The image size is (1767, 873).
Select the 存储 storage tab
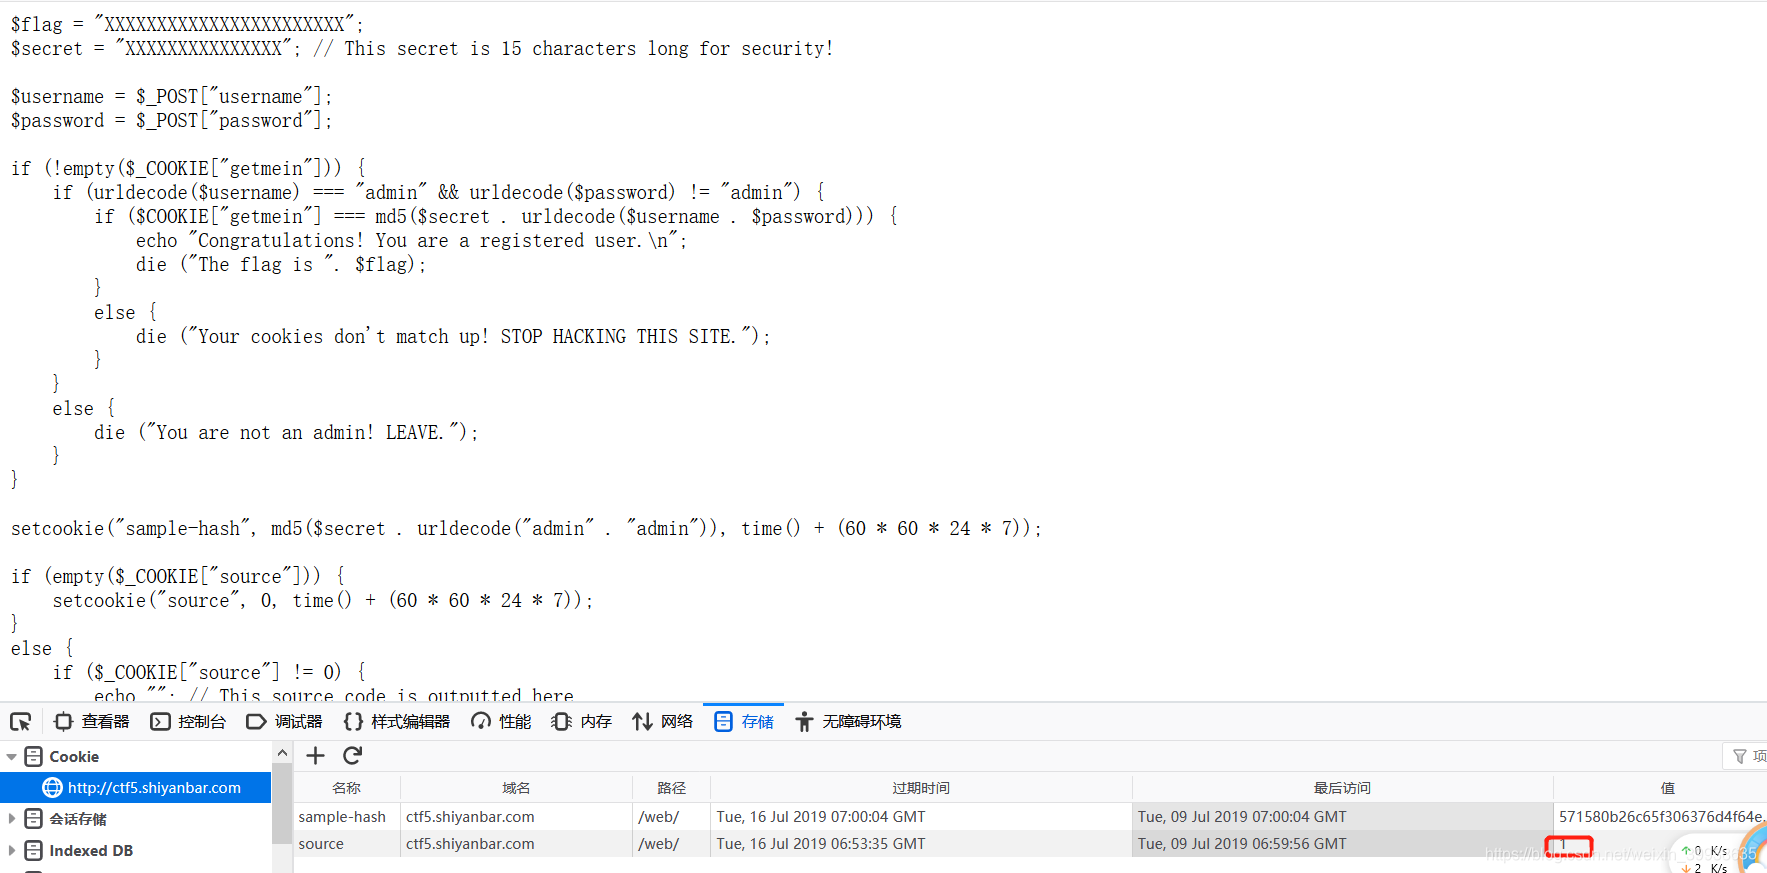pos(744,721)
